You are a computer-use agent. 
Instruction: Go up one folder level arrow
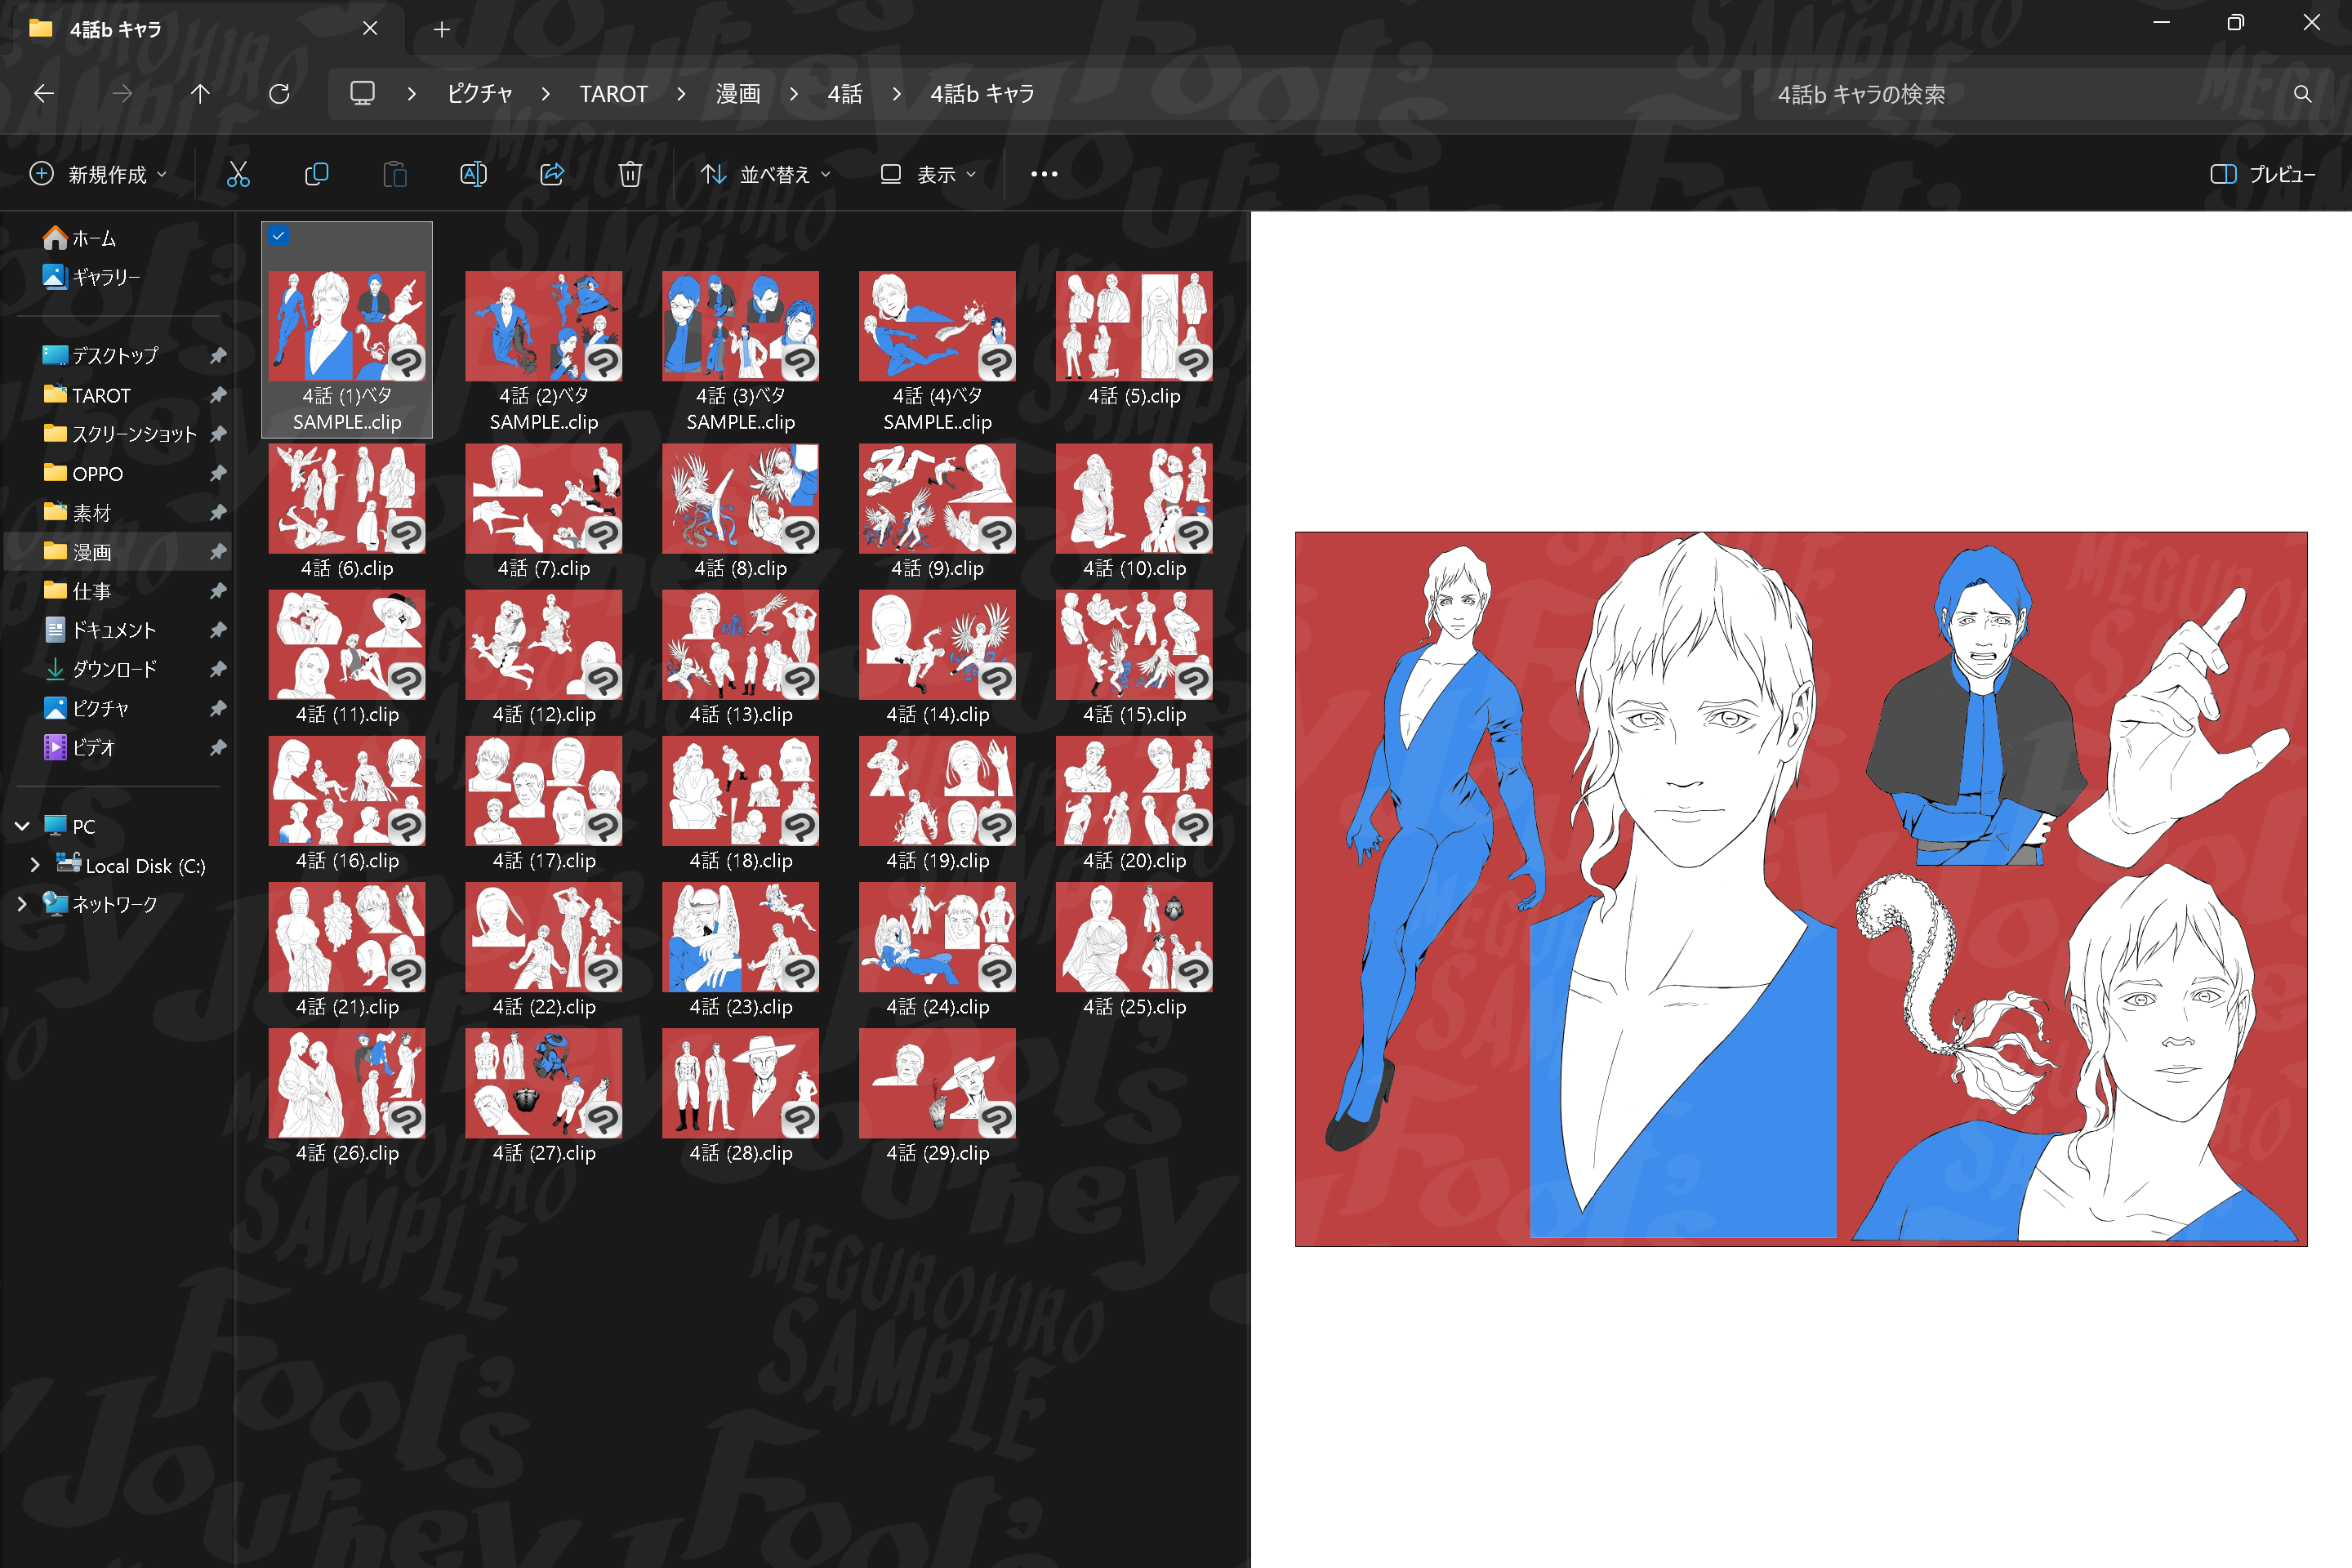(x=200, y=94)
